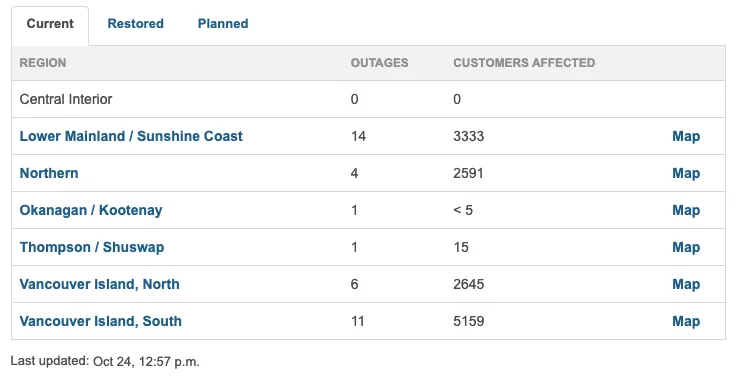Open the Restored outages tab

[x=135, y=24]
